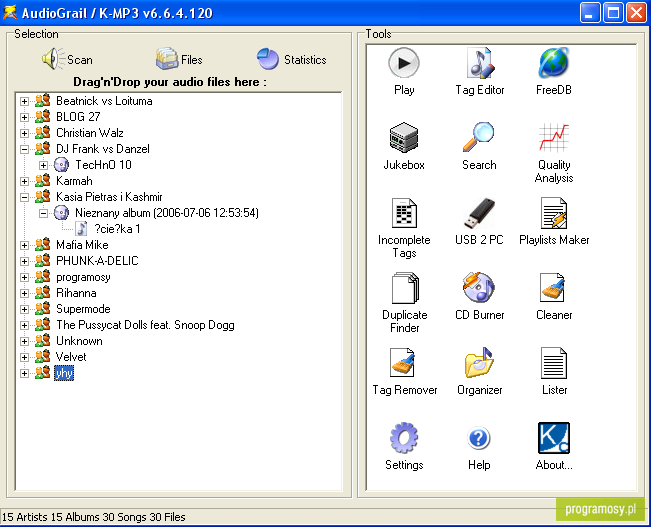Click the AudioGrail title bar app icon
The height and width of the screenshot is (527, 651).
point(10,12)
